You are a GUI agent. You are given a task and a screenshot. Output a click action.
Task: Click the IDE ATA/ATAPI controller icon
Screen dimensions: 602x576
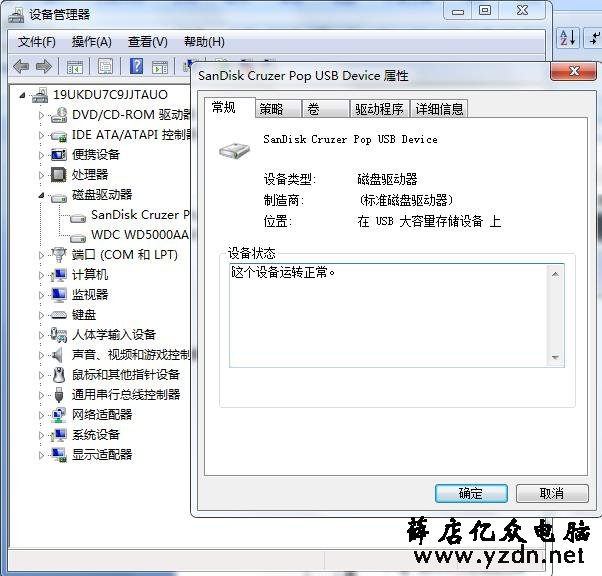click(59, 135)
